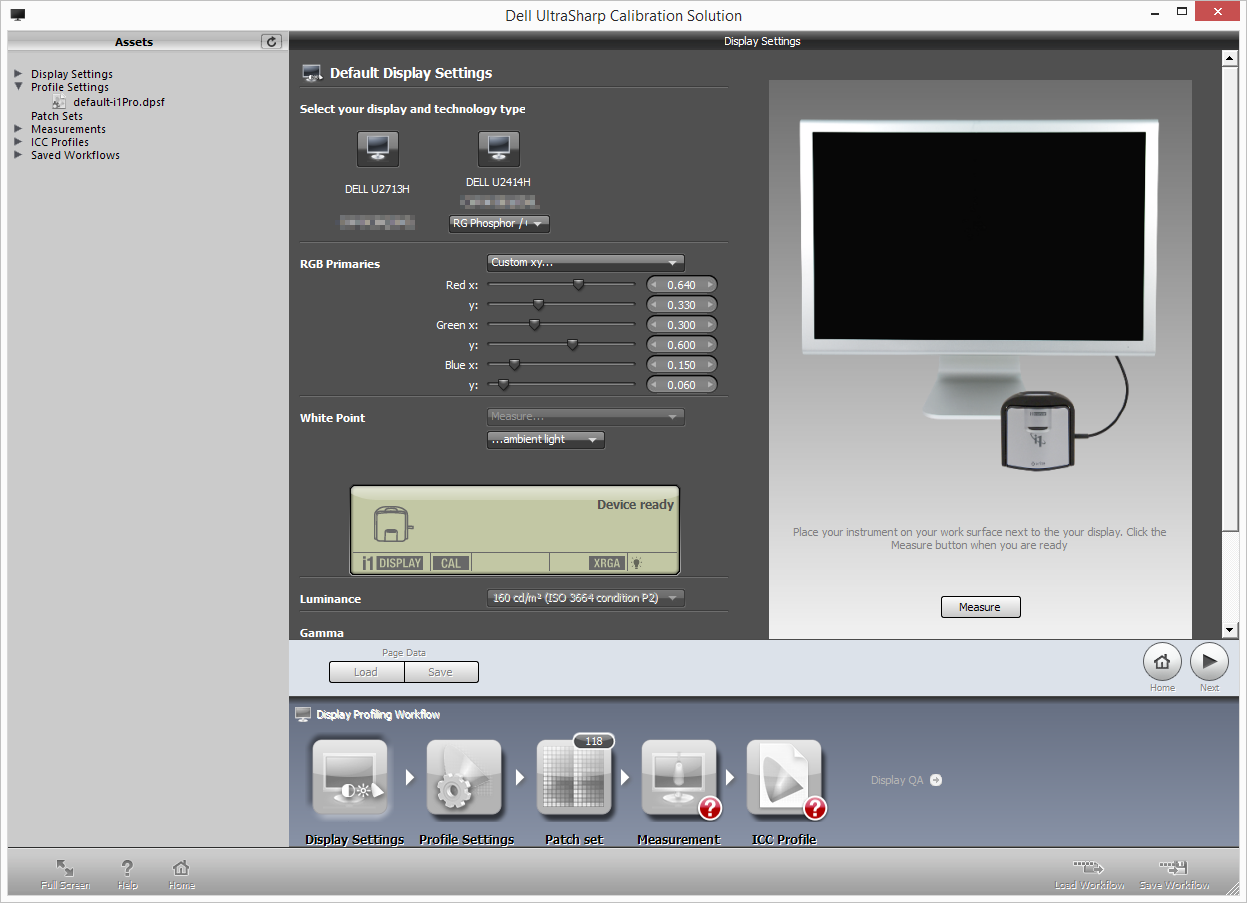
Task: Click the Green x value field 0.300
Action: pos(682,325)
